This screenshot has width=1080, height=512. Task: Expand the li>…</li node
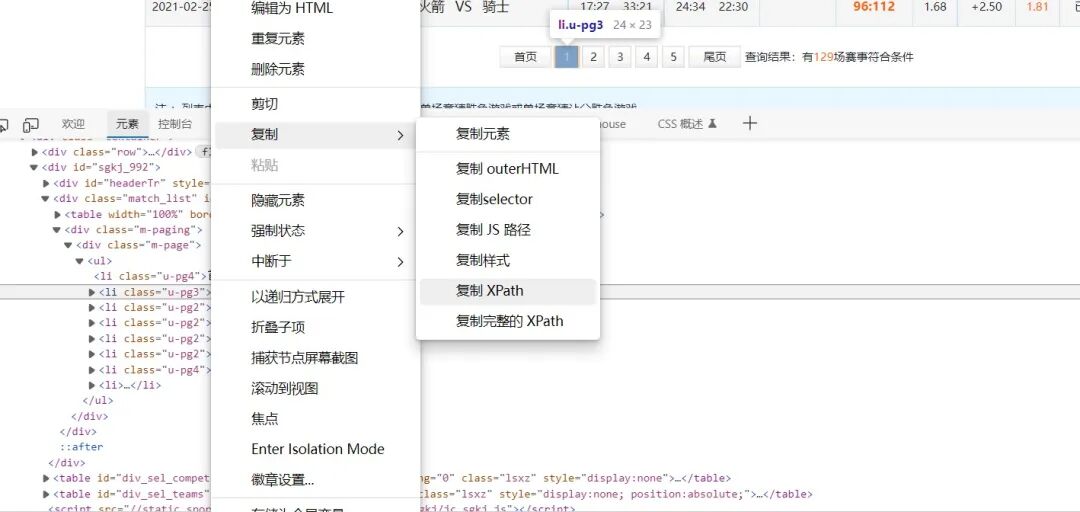pos(92,386)
